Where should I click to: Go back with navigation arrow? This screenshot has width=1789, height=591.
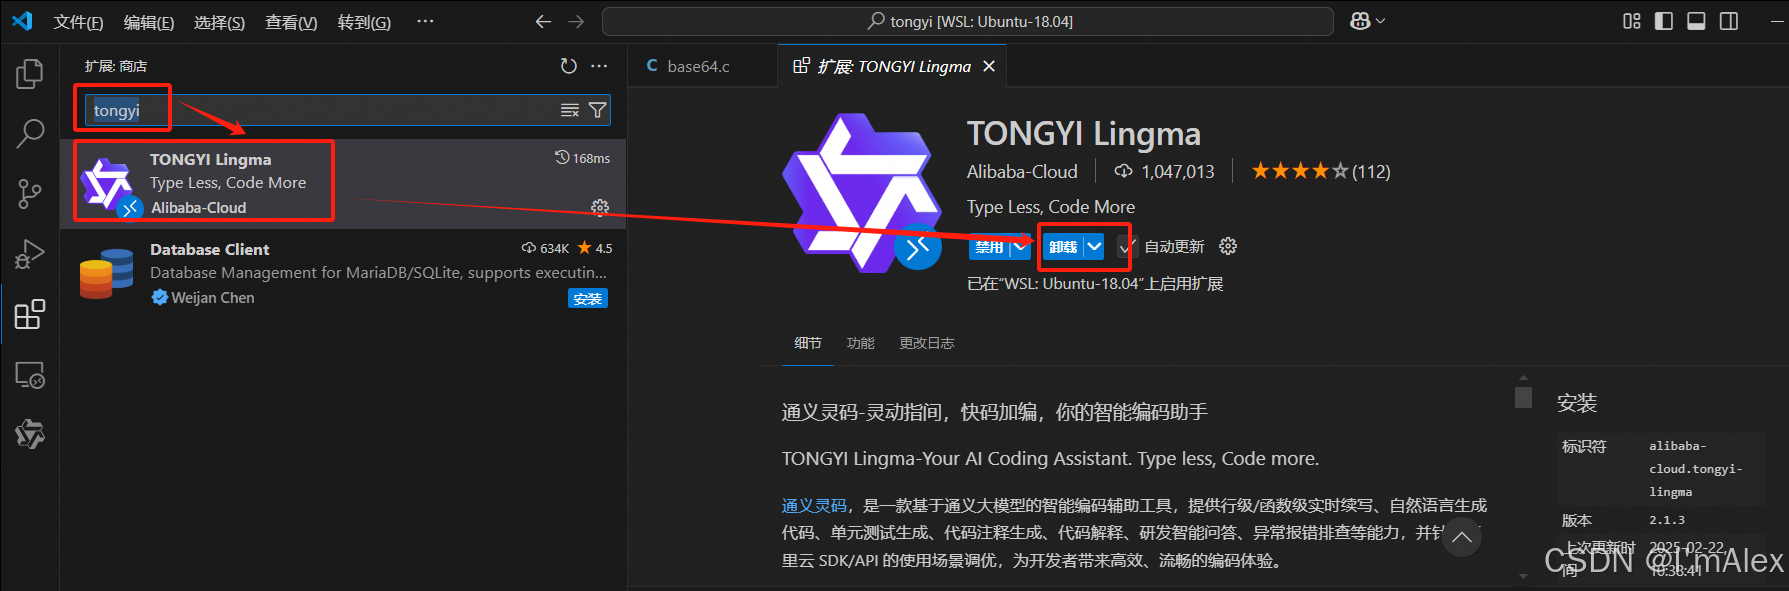pyautogui.click(x=543, y=21)
